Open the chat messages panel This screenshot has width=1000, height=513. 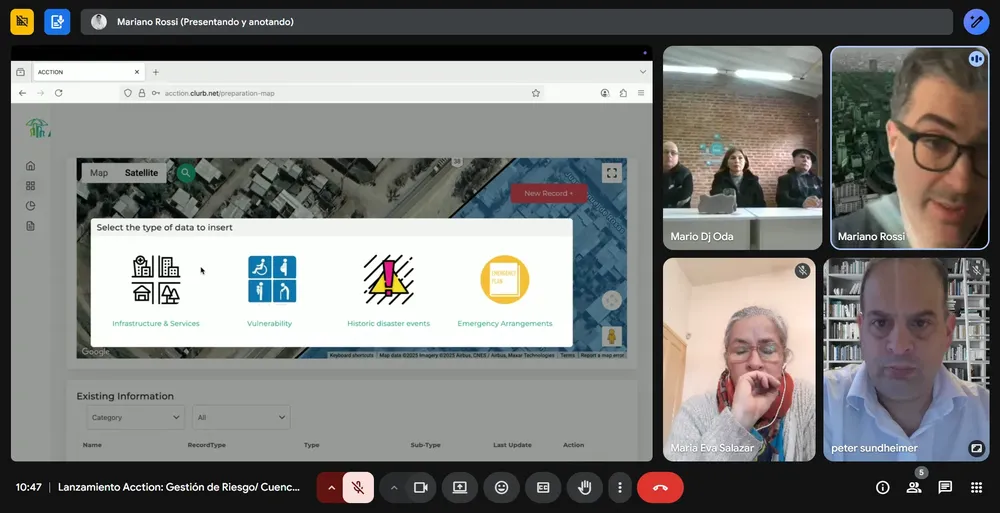point(945,488)
